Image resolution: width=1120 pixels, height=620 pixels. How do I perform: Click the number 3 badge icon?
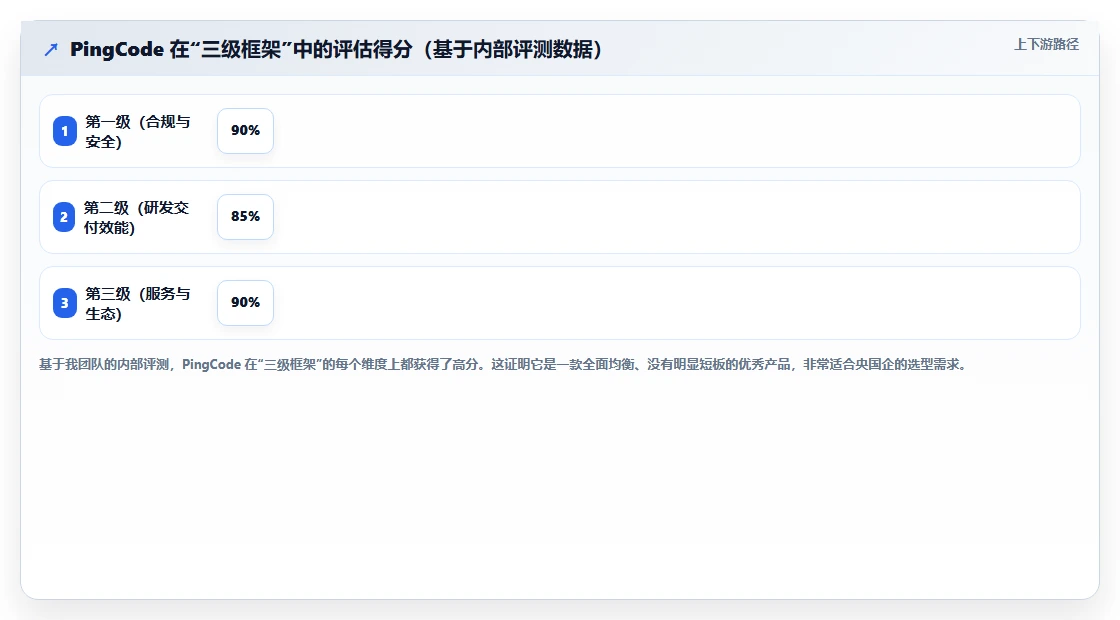pos(64,303)
